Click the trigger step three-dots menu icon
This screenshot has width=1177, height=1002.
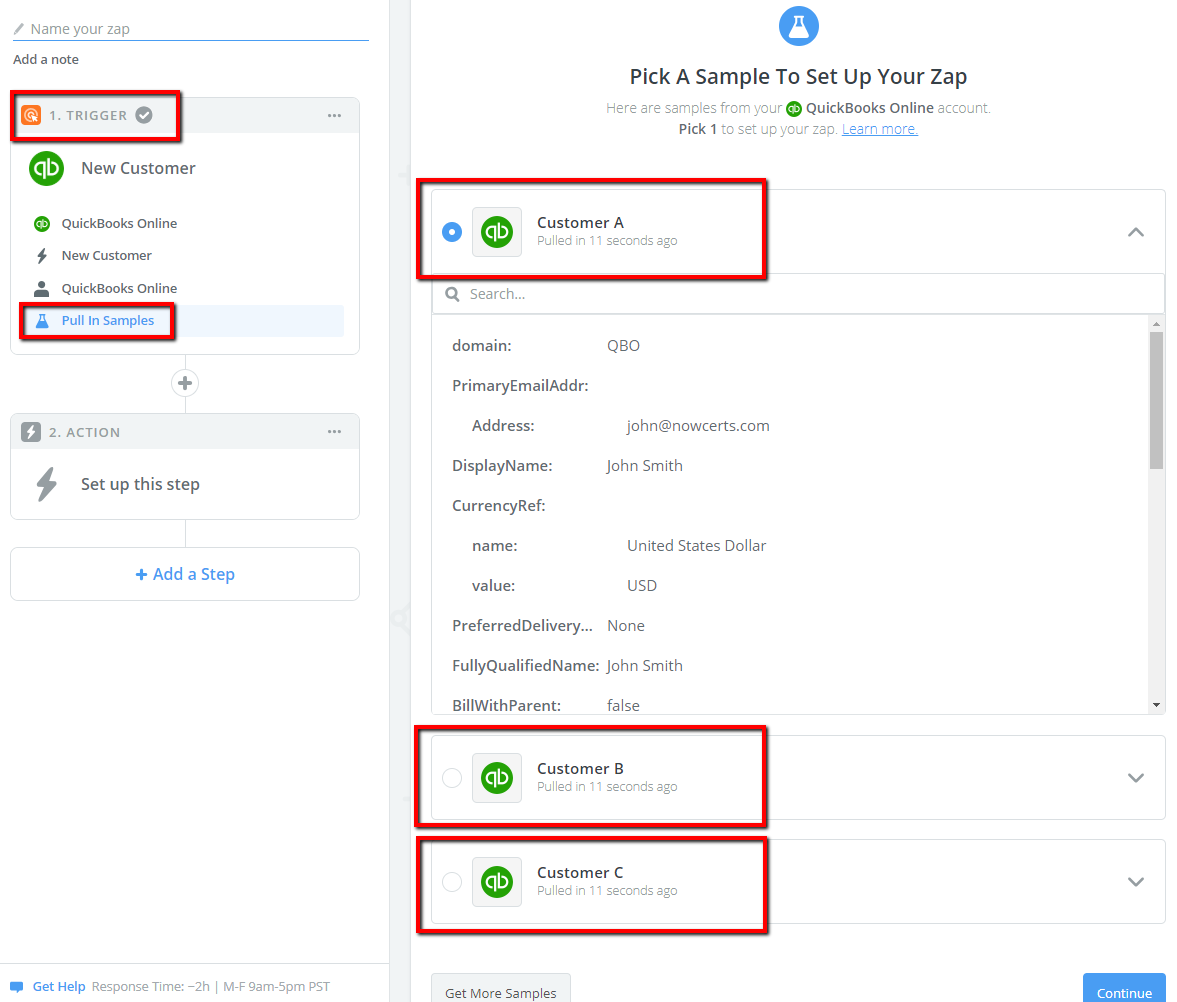334,116
